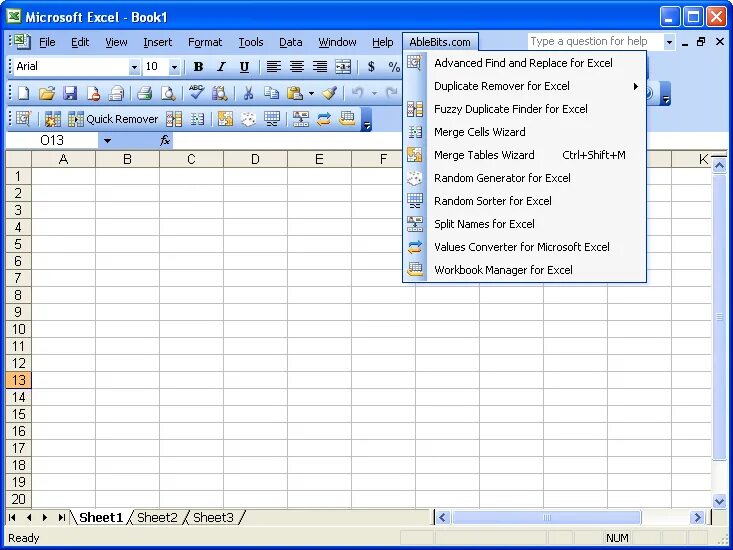Screen dimensions: 733x550
Task: Open the help question box dropdown
Action: [669, 42]
